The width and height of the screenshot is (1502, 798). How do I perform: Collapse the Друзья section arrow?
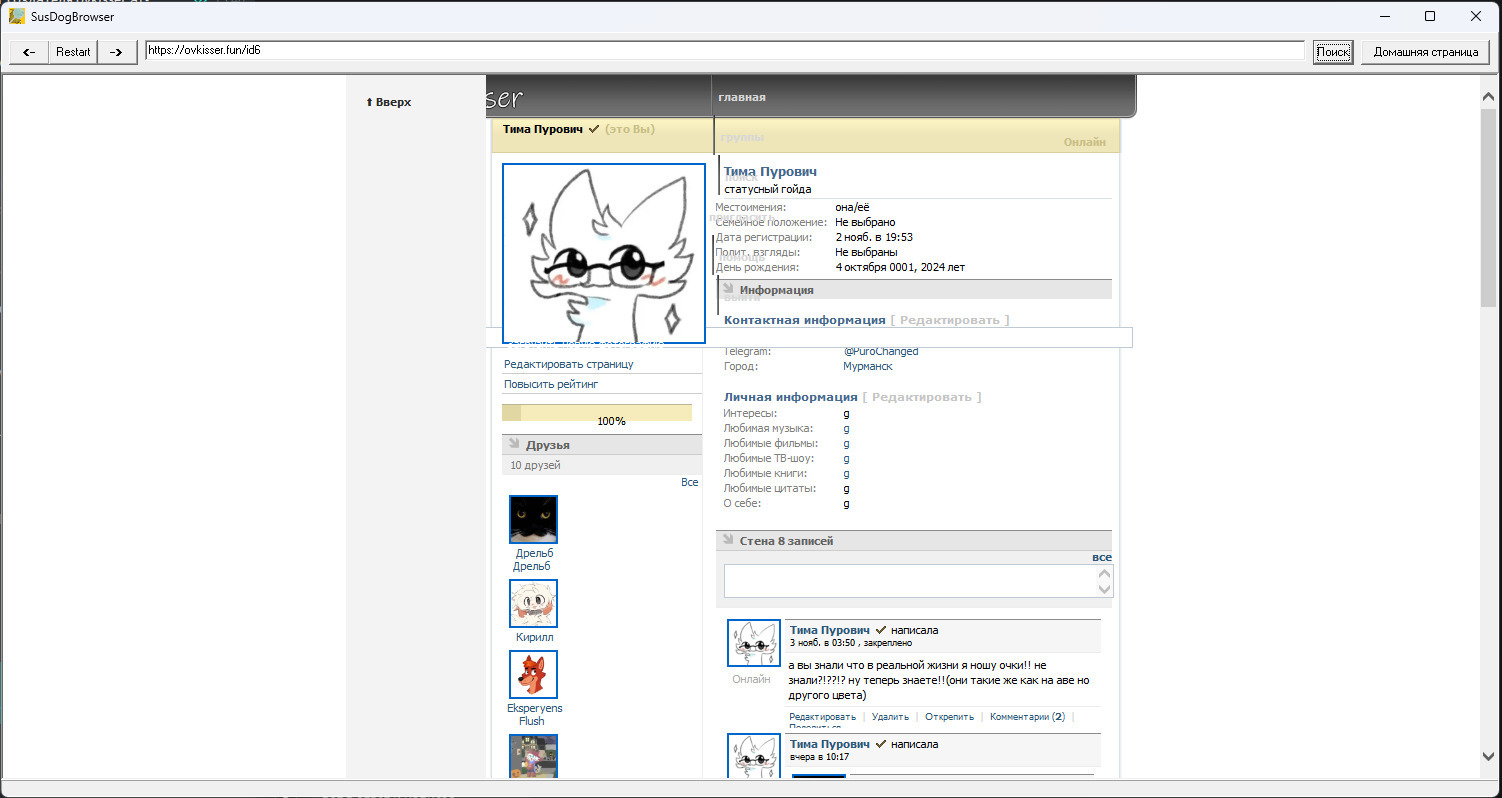coord(514,444)
